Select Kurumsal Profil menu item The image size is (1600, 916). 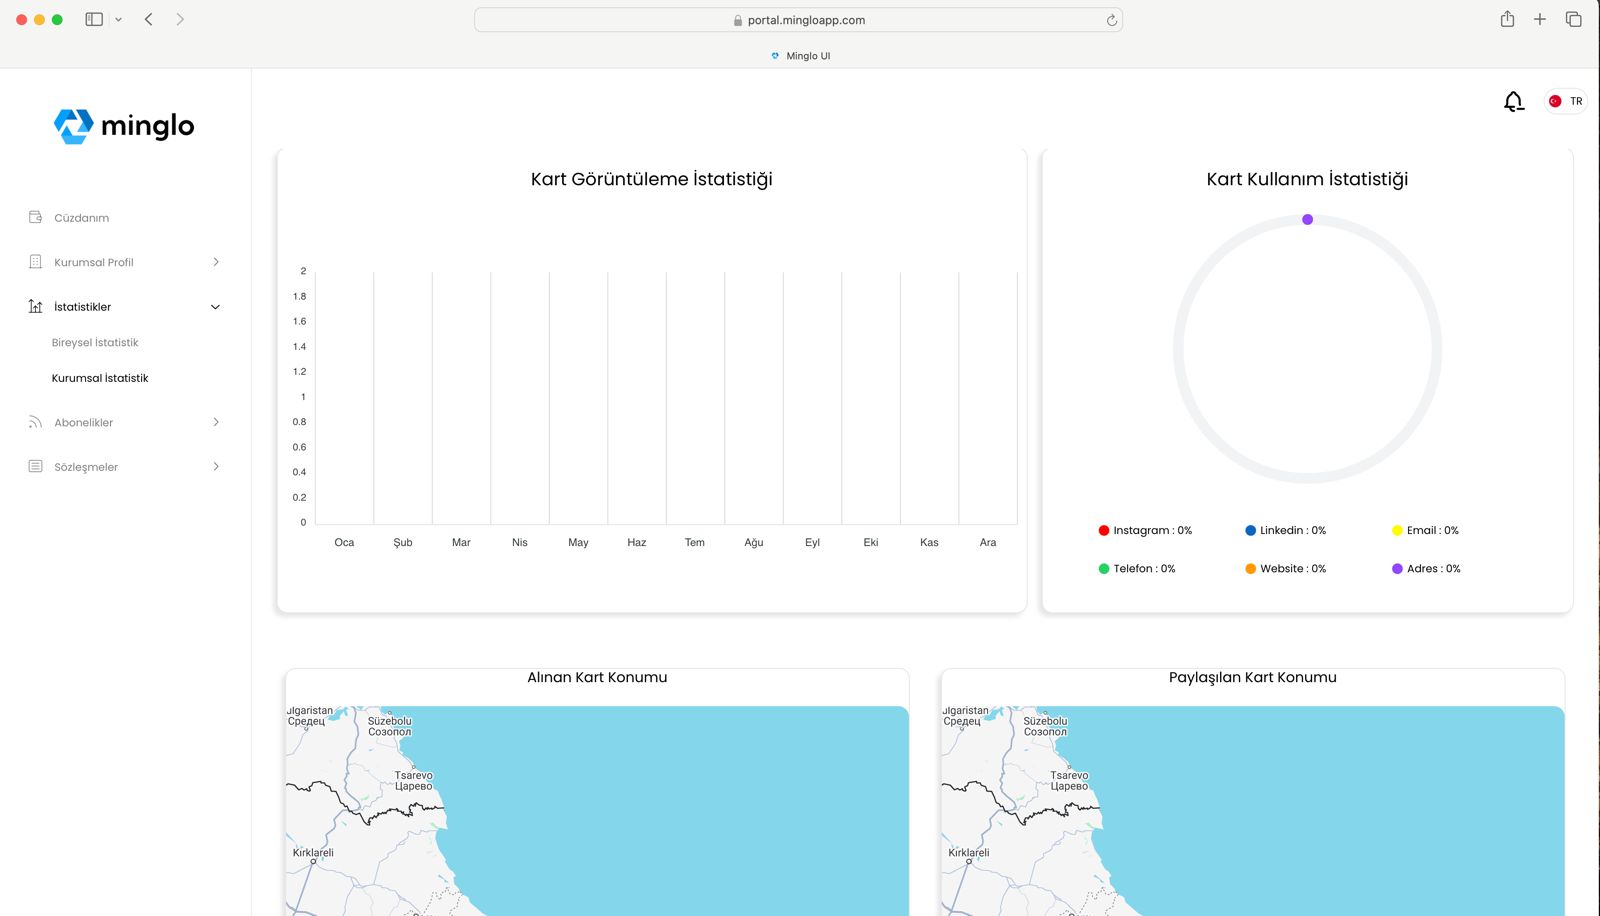pos(94,262)
